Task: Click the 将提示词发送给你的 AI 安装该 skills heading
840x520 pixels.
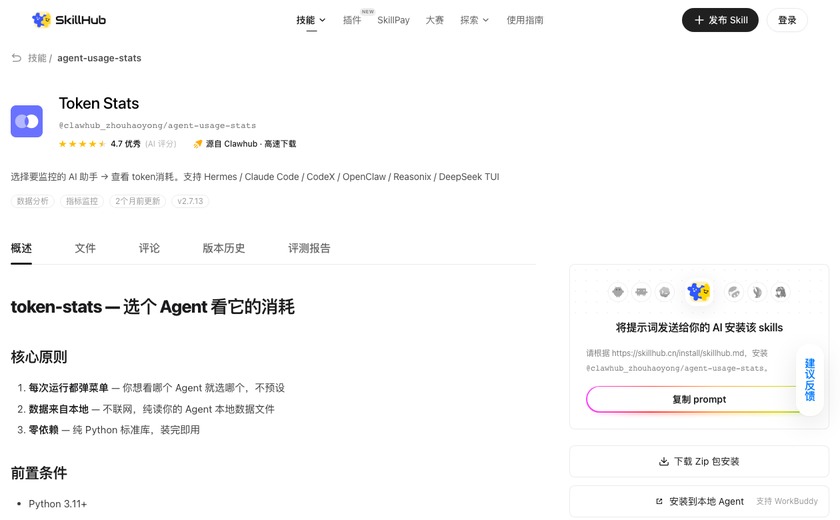Action: coord(699,328)
